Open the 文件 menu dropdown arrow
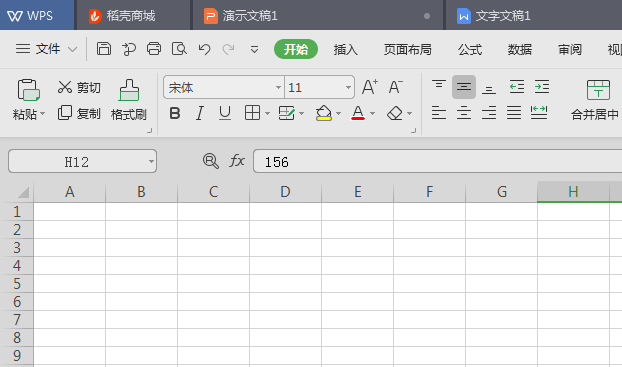 click(72, 50)
